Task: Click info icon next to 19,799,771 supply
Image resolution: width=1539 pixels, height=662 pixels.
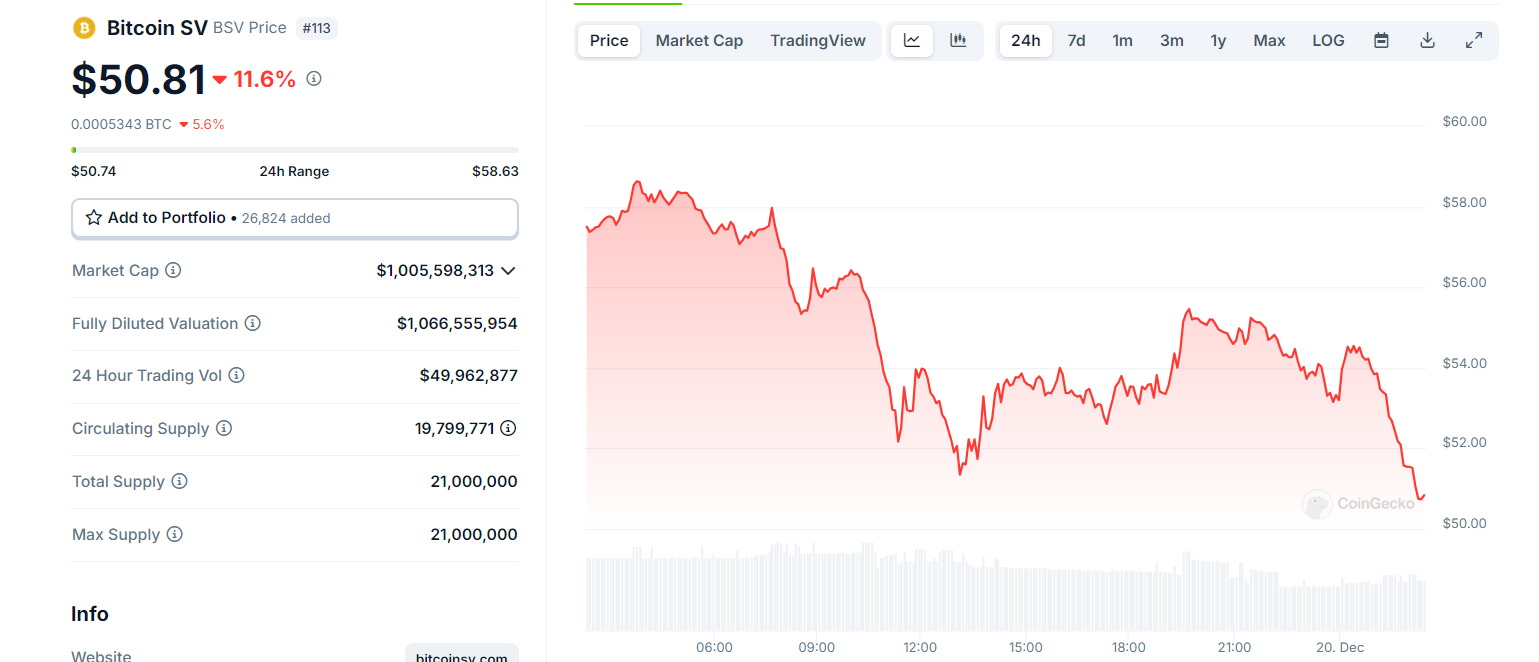Action: pos(508,428)
